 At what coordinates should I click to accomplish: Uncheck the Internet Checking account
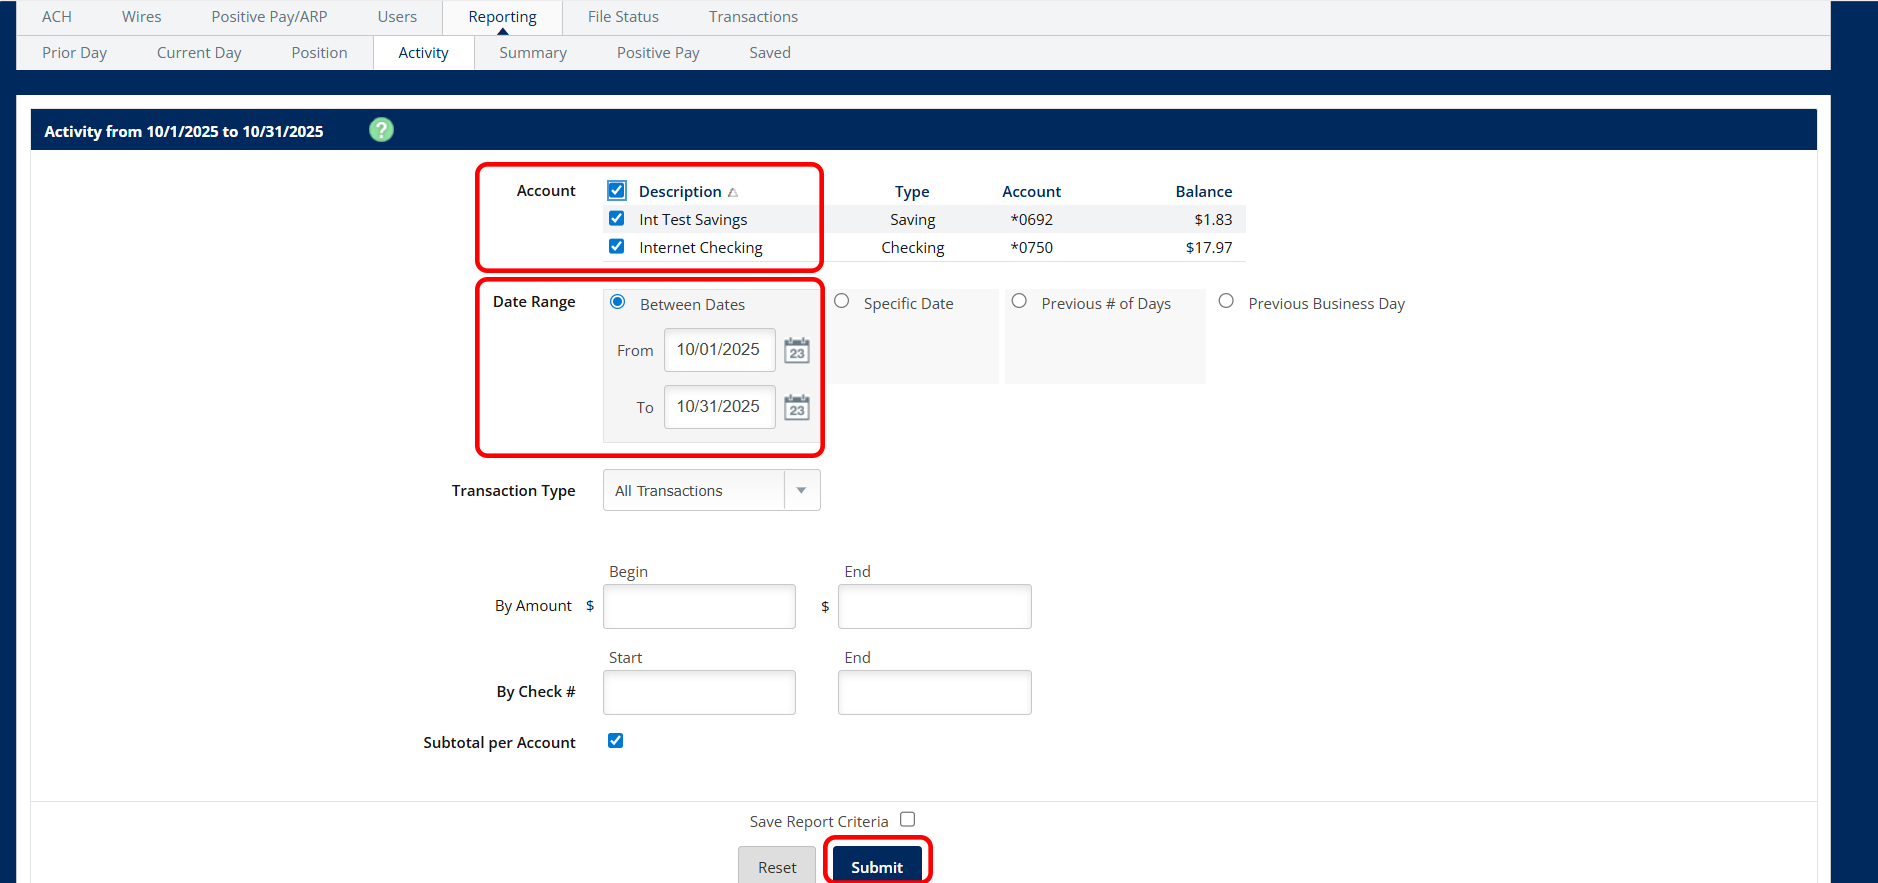pyautogui.click(x=617, y=247)
